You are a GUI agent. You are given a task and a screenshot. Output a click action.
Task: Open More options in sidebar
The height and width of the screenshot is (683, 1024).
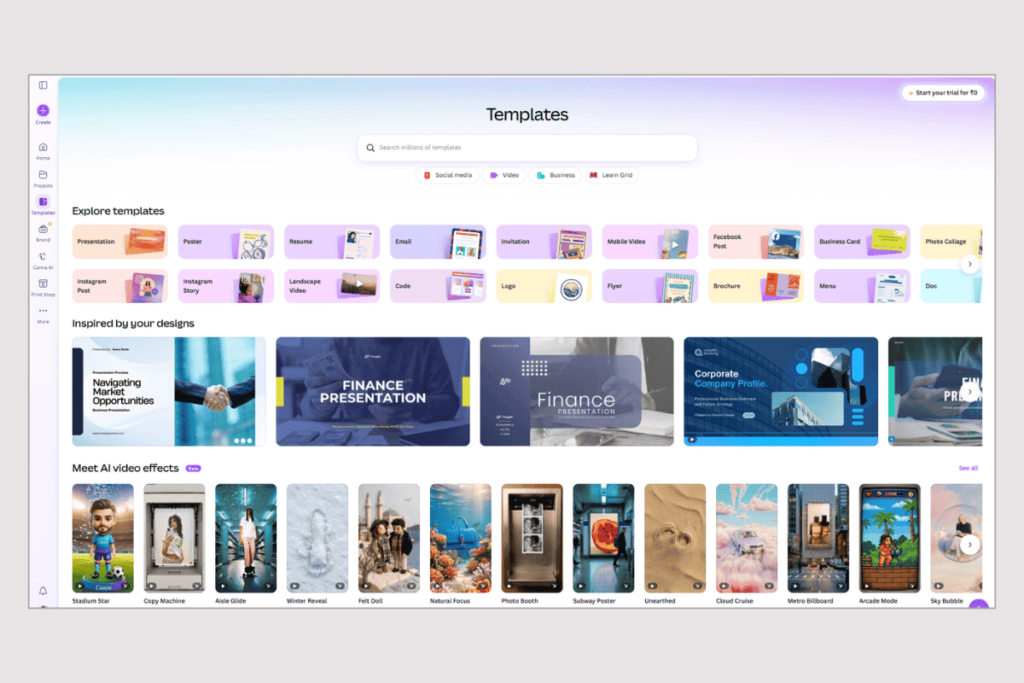coord(43,315)
